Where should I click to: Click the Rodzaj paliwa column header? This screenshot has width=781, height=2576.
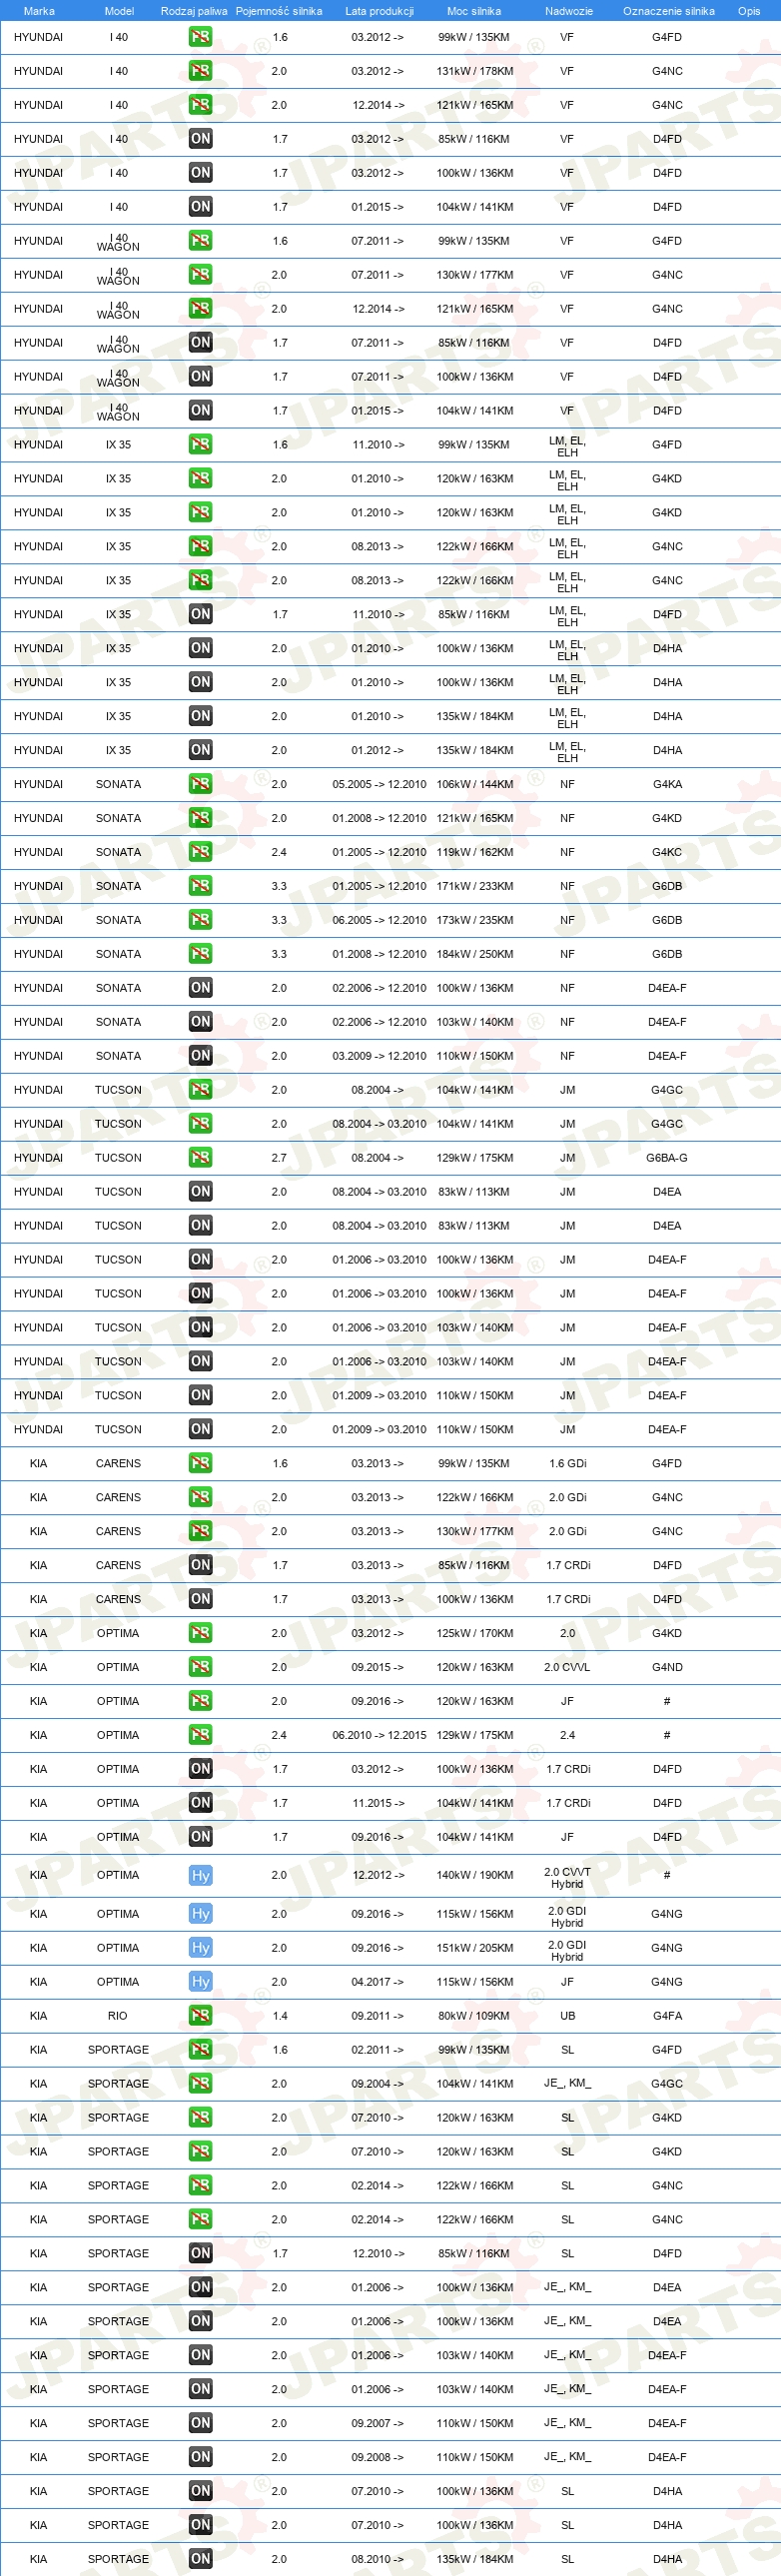coord(194,11)
